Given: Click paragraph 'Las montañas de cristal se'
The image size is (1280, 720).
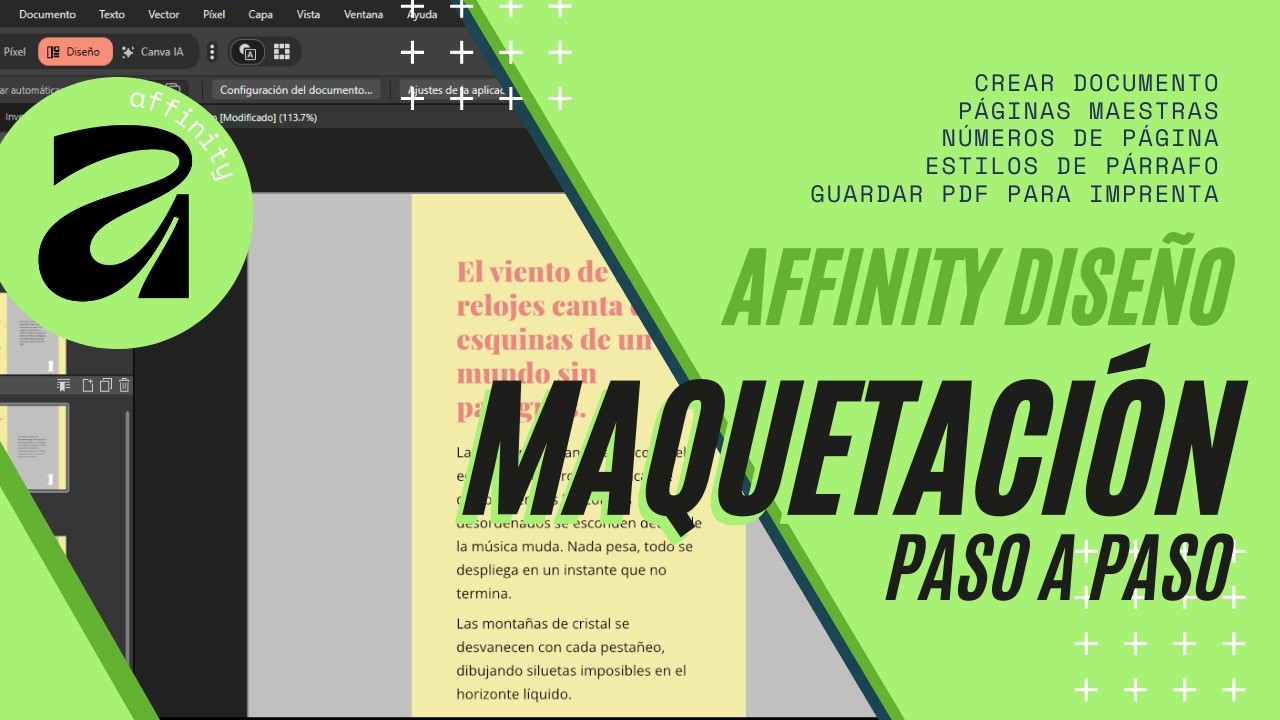Looking at the screenshot, I should [543, 623].
